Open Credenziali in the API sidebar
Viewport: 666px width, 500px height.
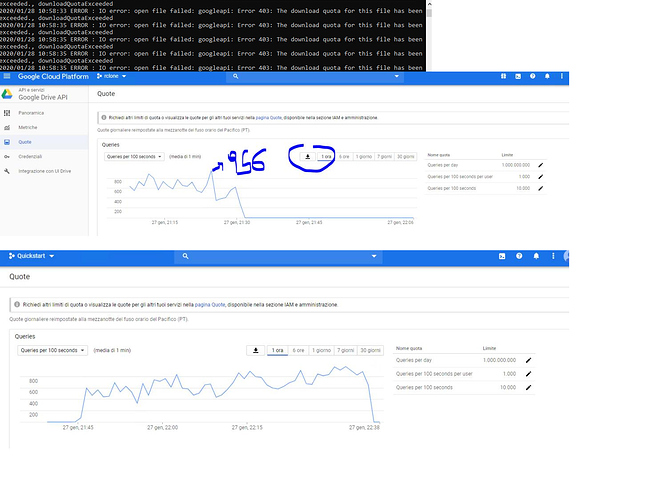point(30,157)
